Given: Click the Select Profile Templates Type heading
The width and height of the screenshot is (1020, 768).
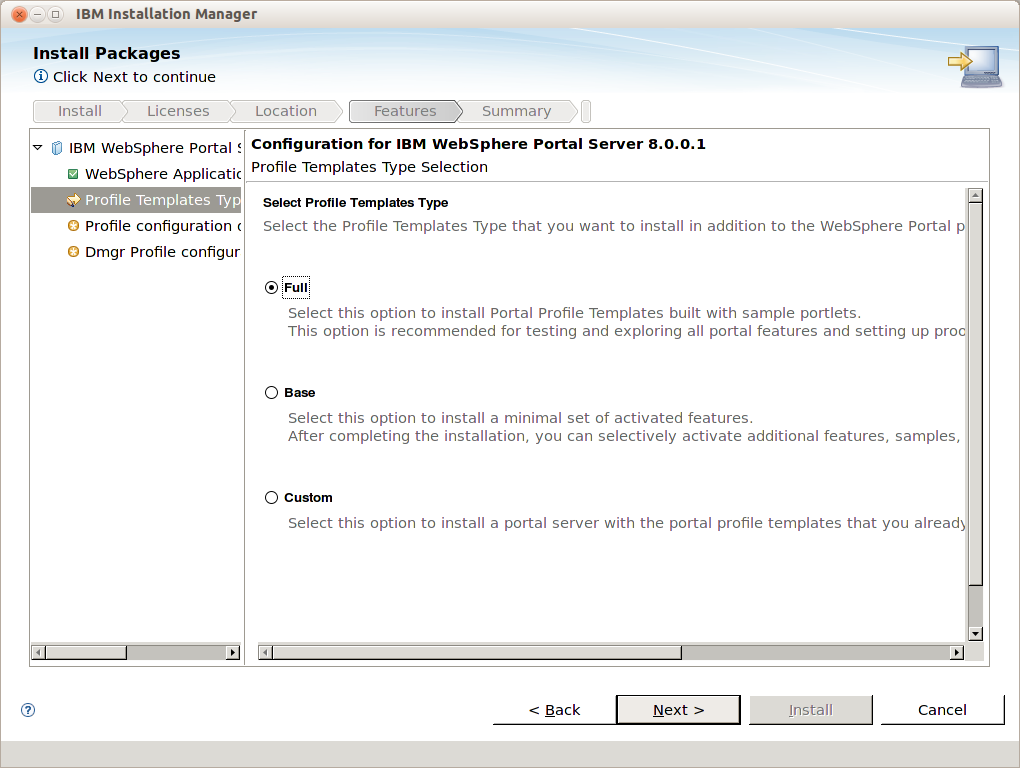Looking at the screenshot, I should tap(355, 202).
